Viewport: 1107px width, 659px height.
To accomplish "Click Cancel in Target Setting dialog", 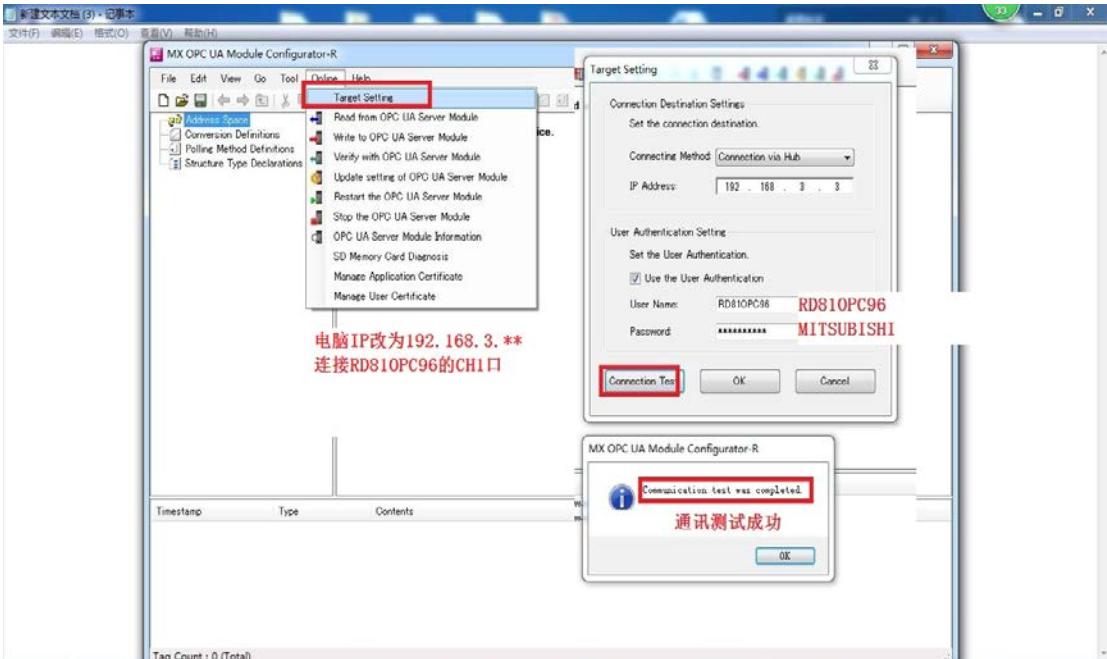I will tap(834, 381).
